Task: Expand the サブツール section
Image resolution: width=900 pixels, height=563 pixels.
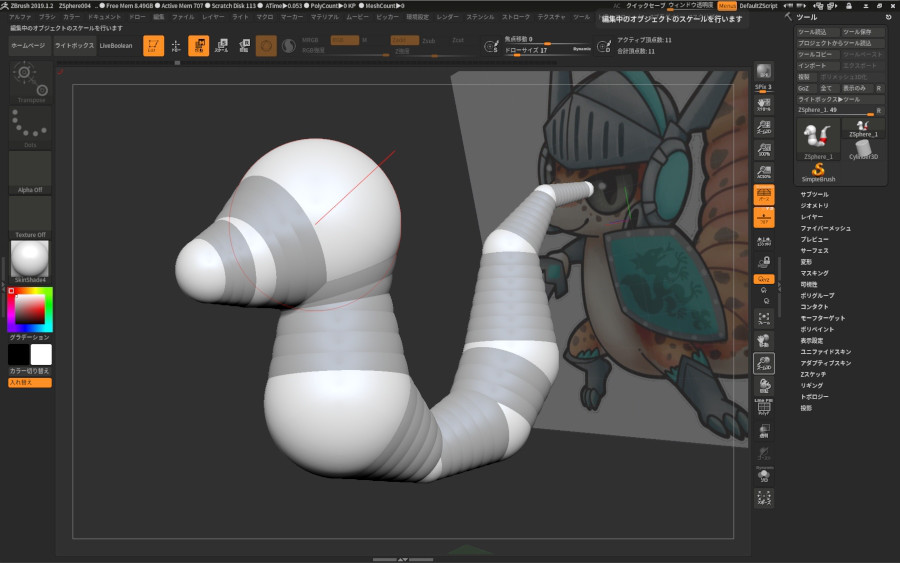Action: coord(814,195)
